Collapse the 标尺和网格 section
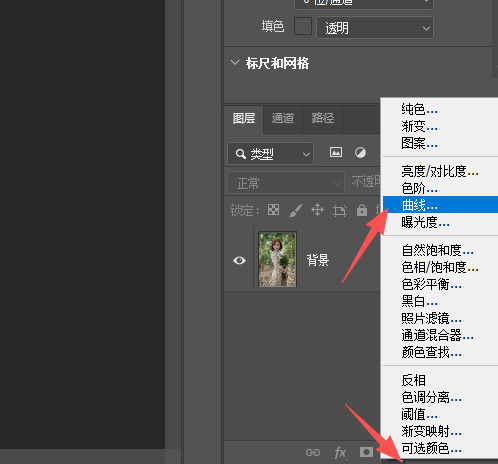498x464 pixels. click(235, 63)
